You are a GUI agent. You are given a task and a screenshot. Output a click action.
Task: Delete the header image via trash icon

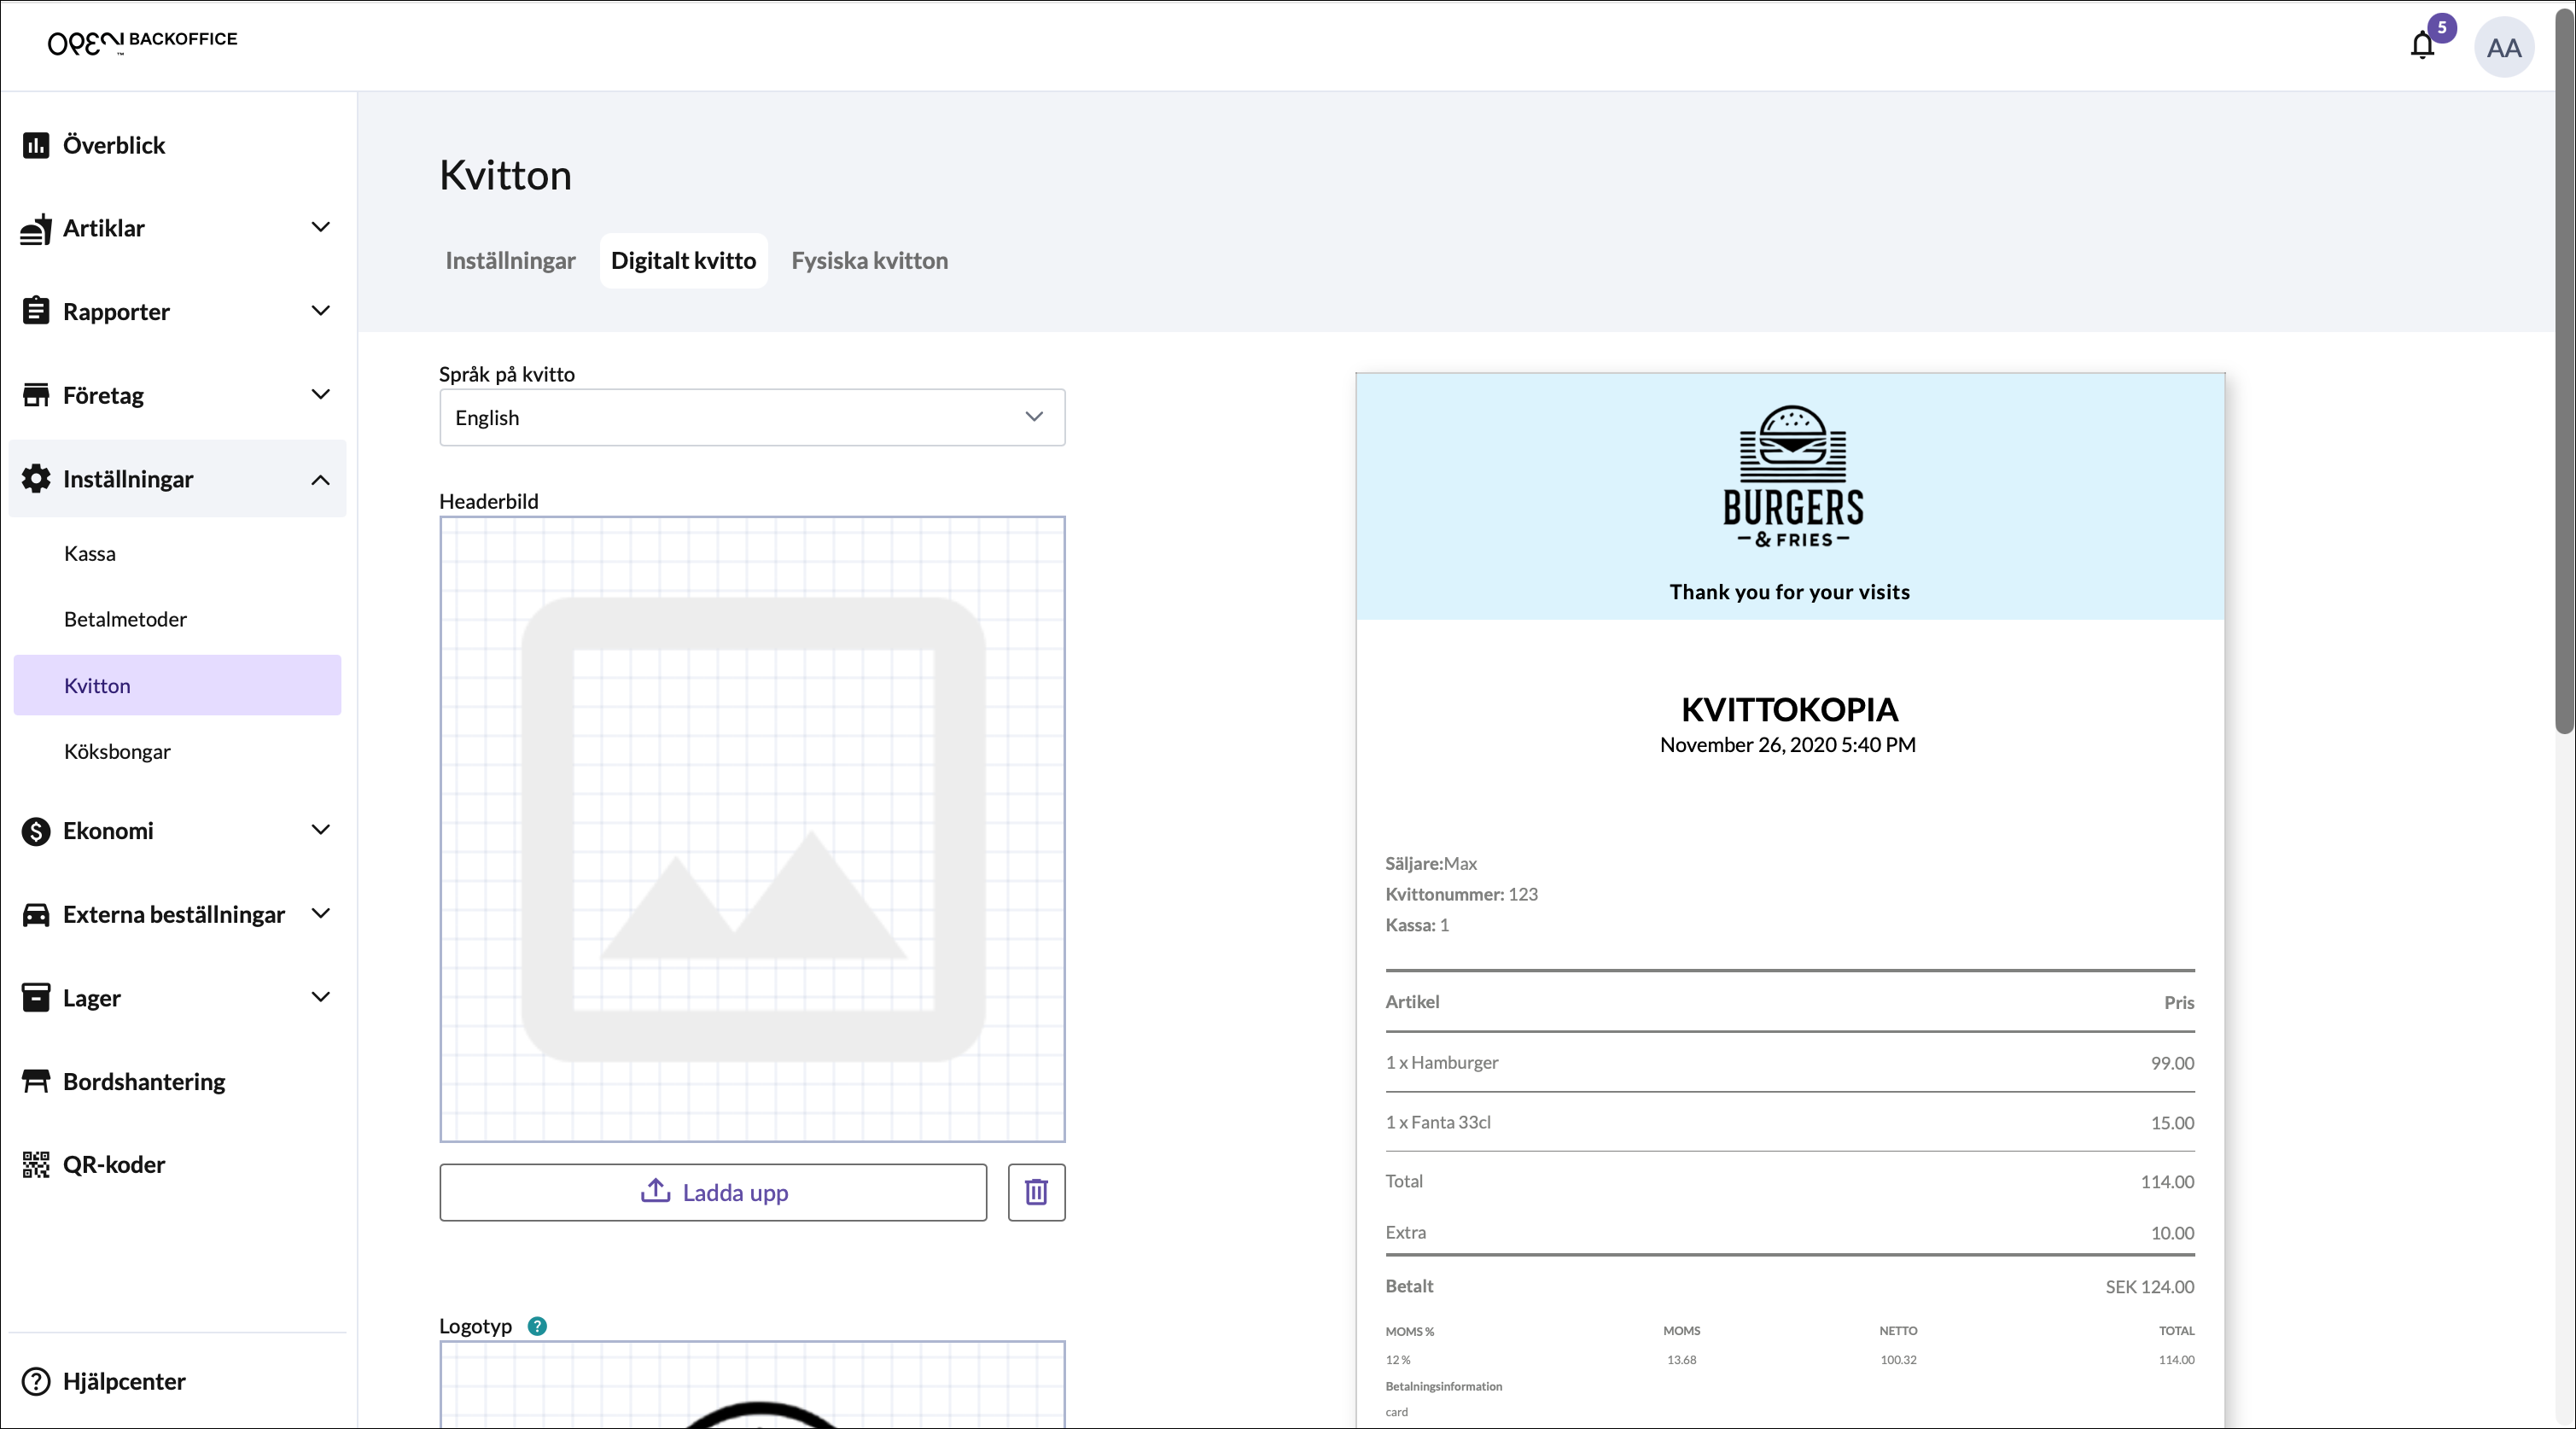click(1036, 1192)
